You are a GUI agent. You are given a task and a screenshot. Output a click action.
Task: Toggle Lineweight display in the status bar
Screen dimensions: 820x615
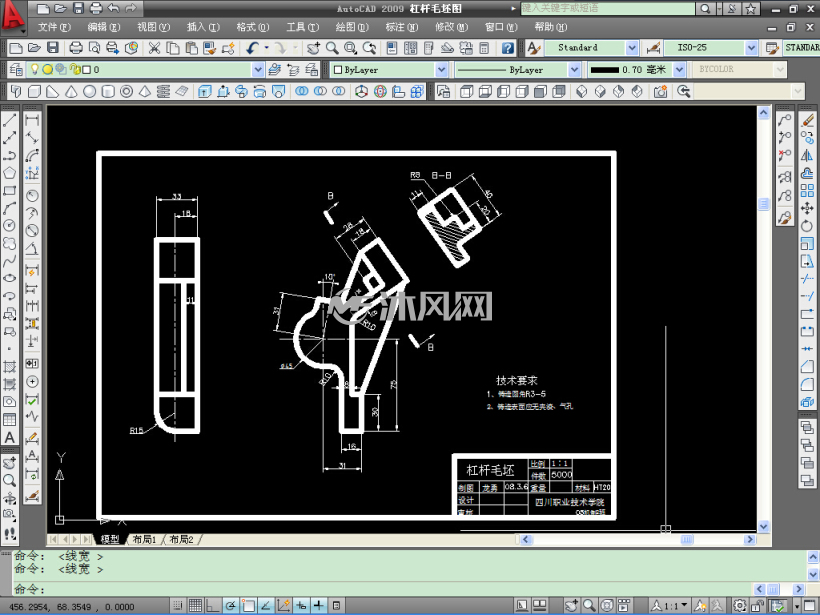[319, 606]
